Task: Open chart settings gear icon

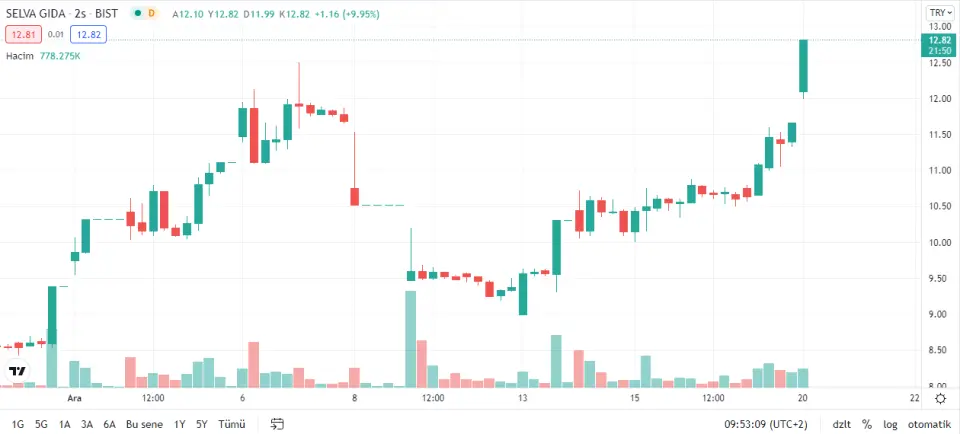Action: coord(940,398)
